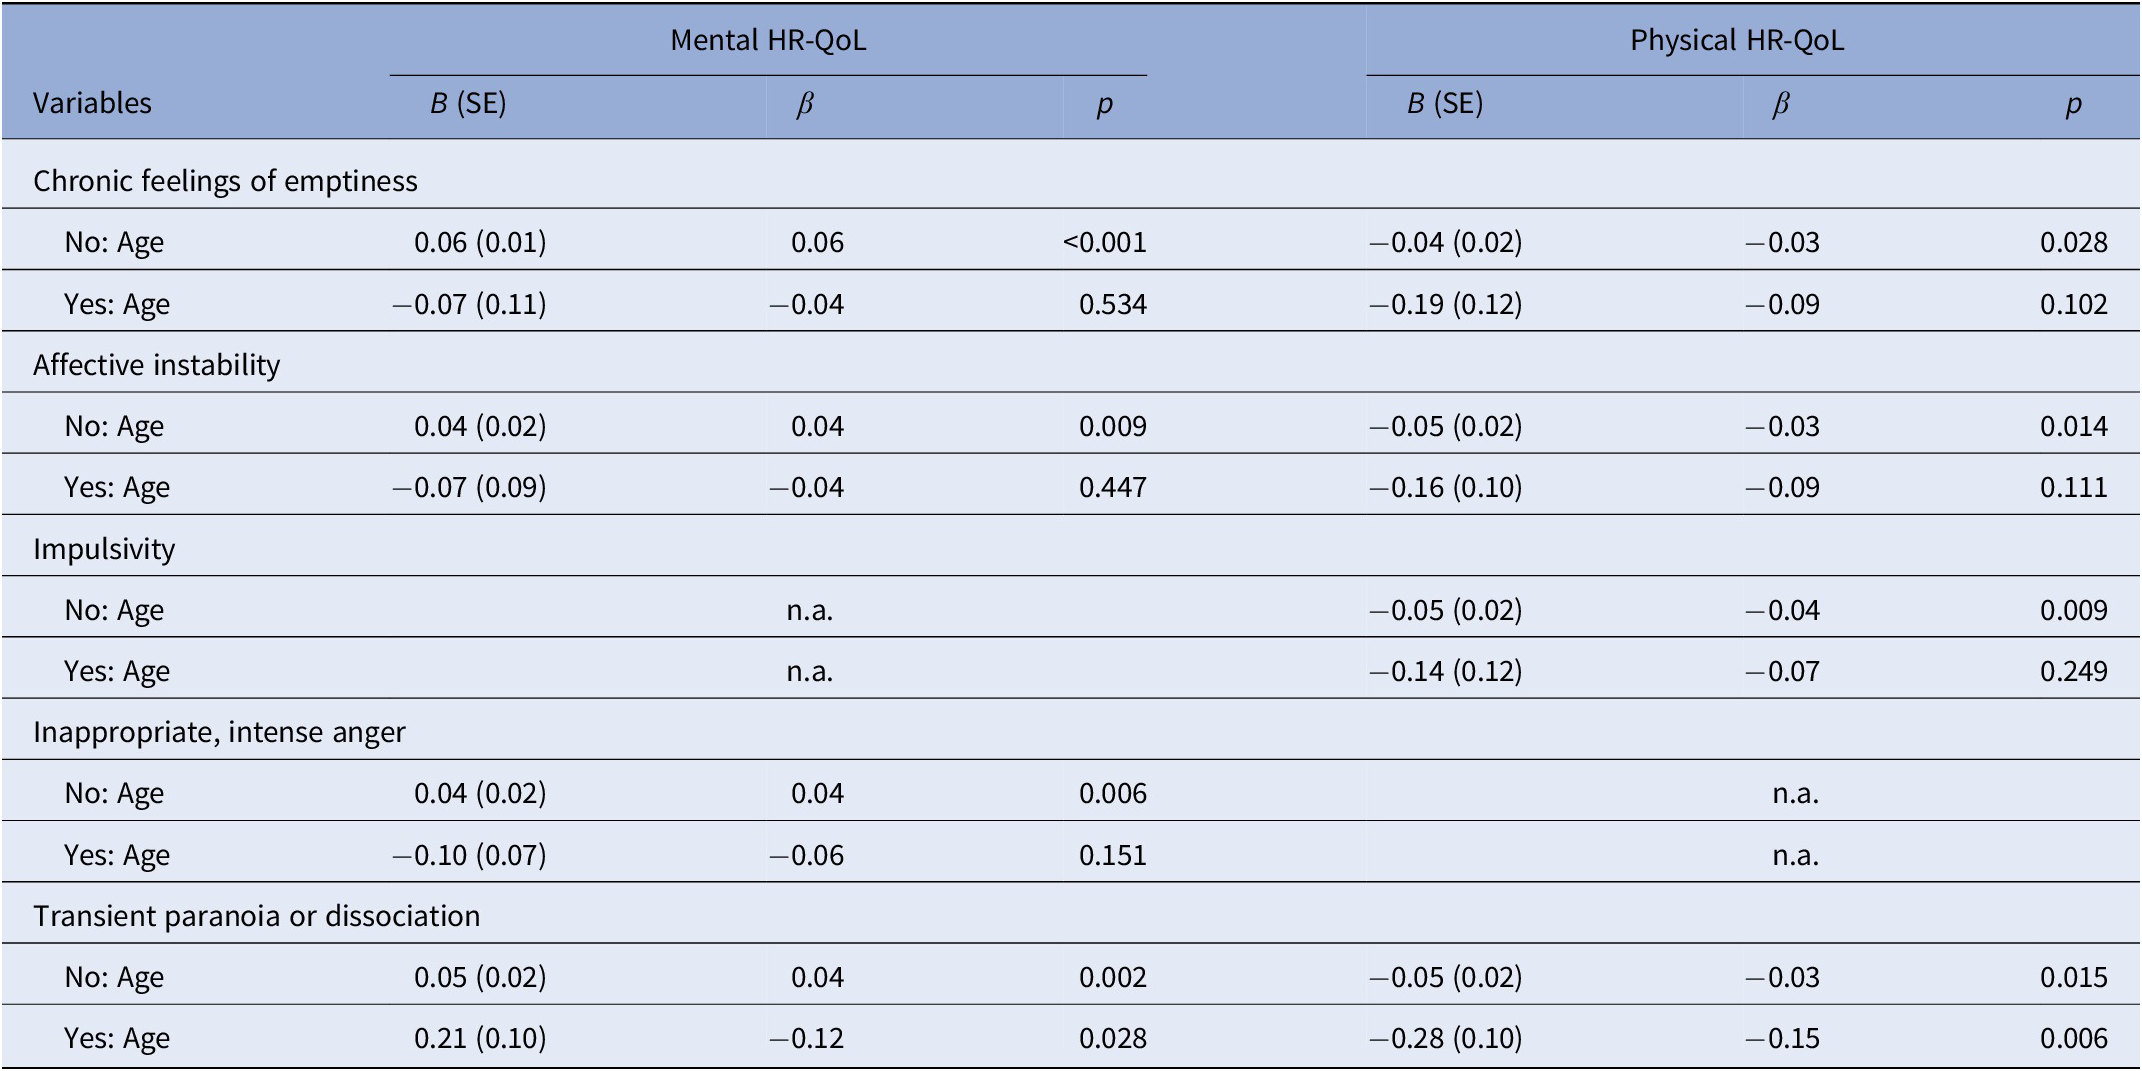Click the 'Affective instability' section label

coord(156,365)
